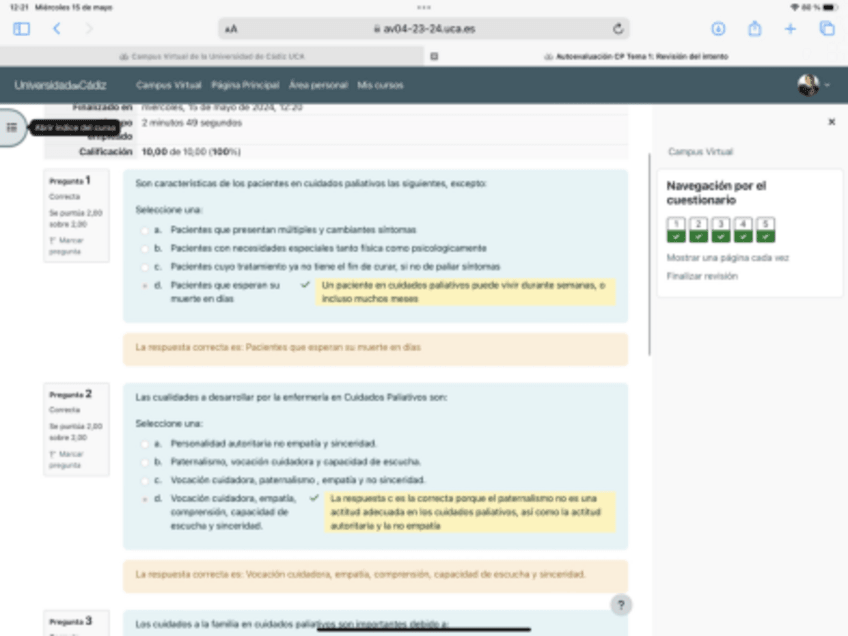The height and width of the screenshot is (636, 848).
Task: Select option a Personalidad autoritaria no empatía
Action: click(x=144, y=444)
